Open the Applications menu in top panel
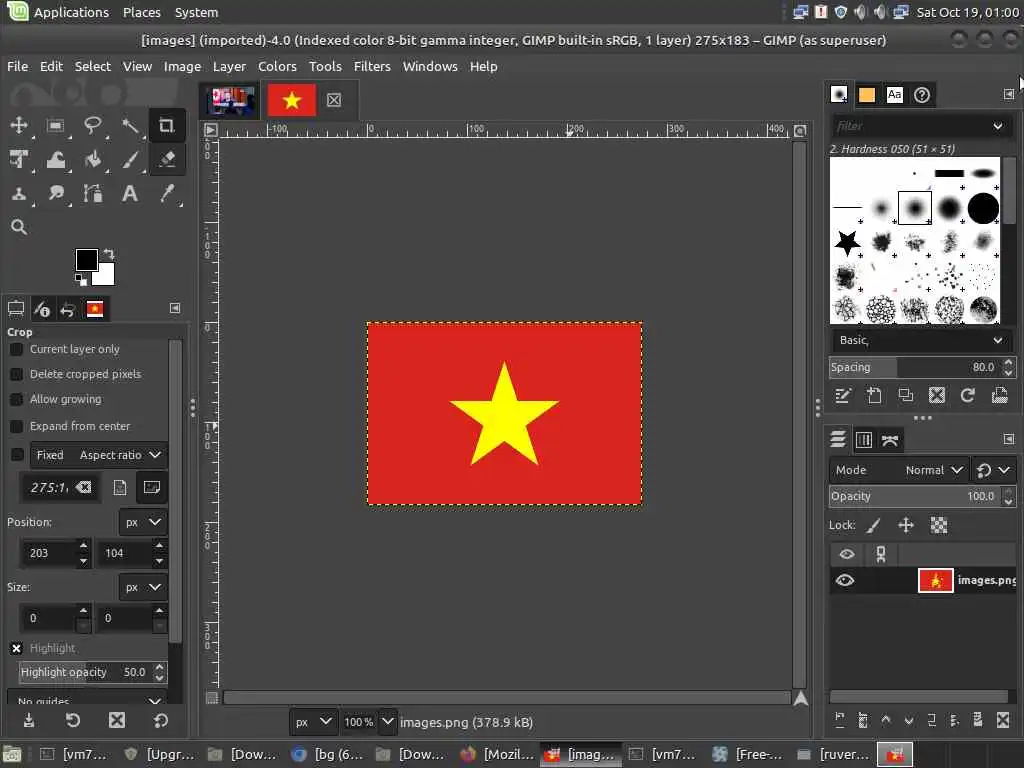The width and height of the screenshot is (1024, 768). pyautogui.click(x=71, y=12)
